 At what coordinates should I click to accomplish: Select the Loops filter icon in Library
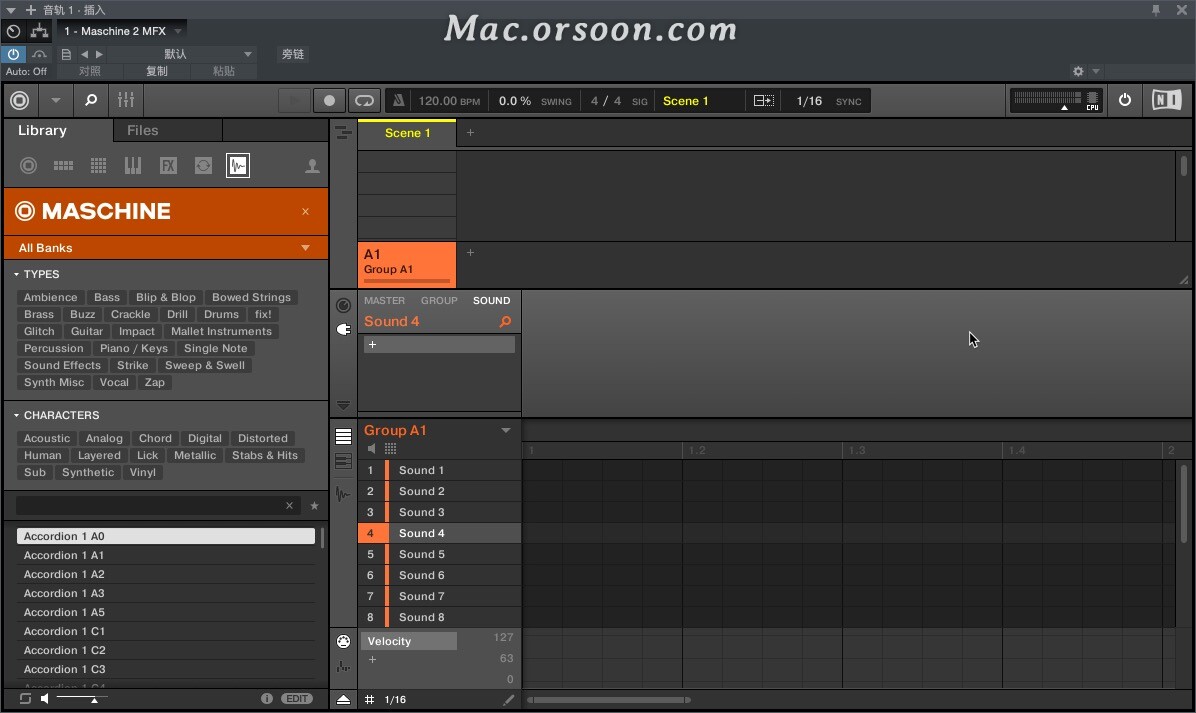(203, 165)
